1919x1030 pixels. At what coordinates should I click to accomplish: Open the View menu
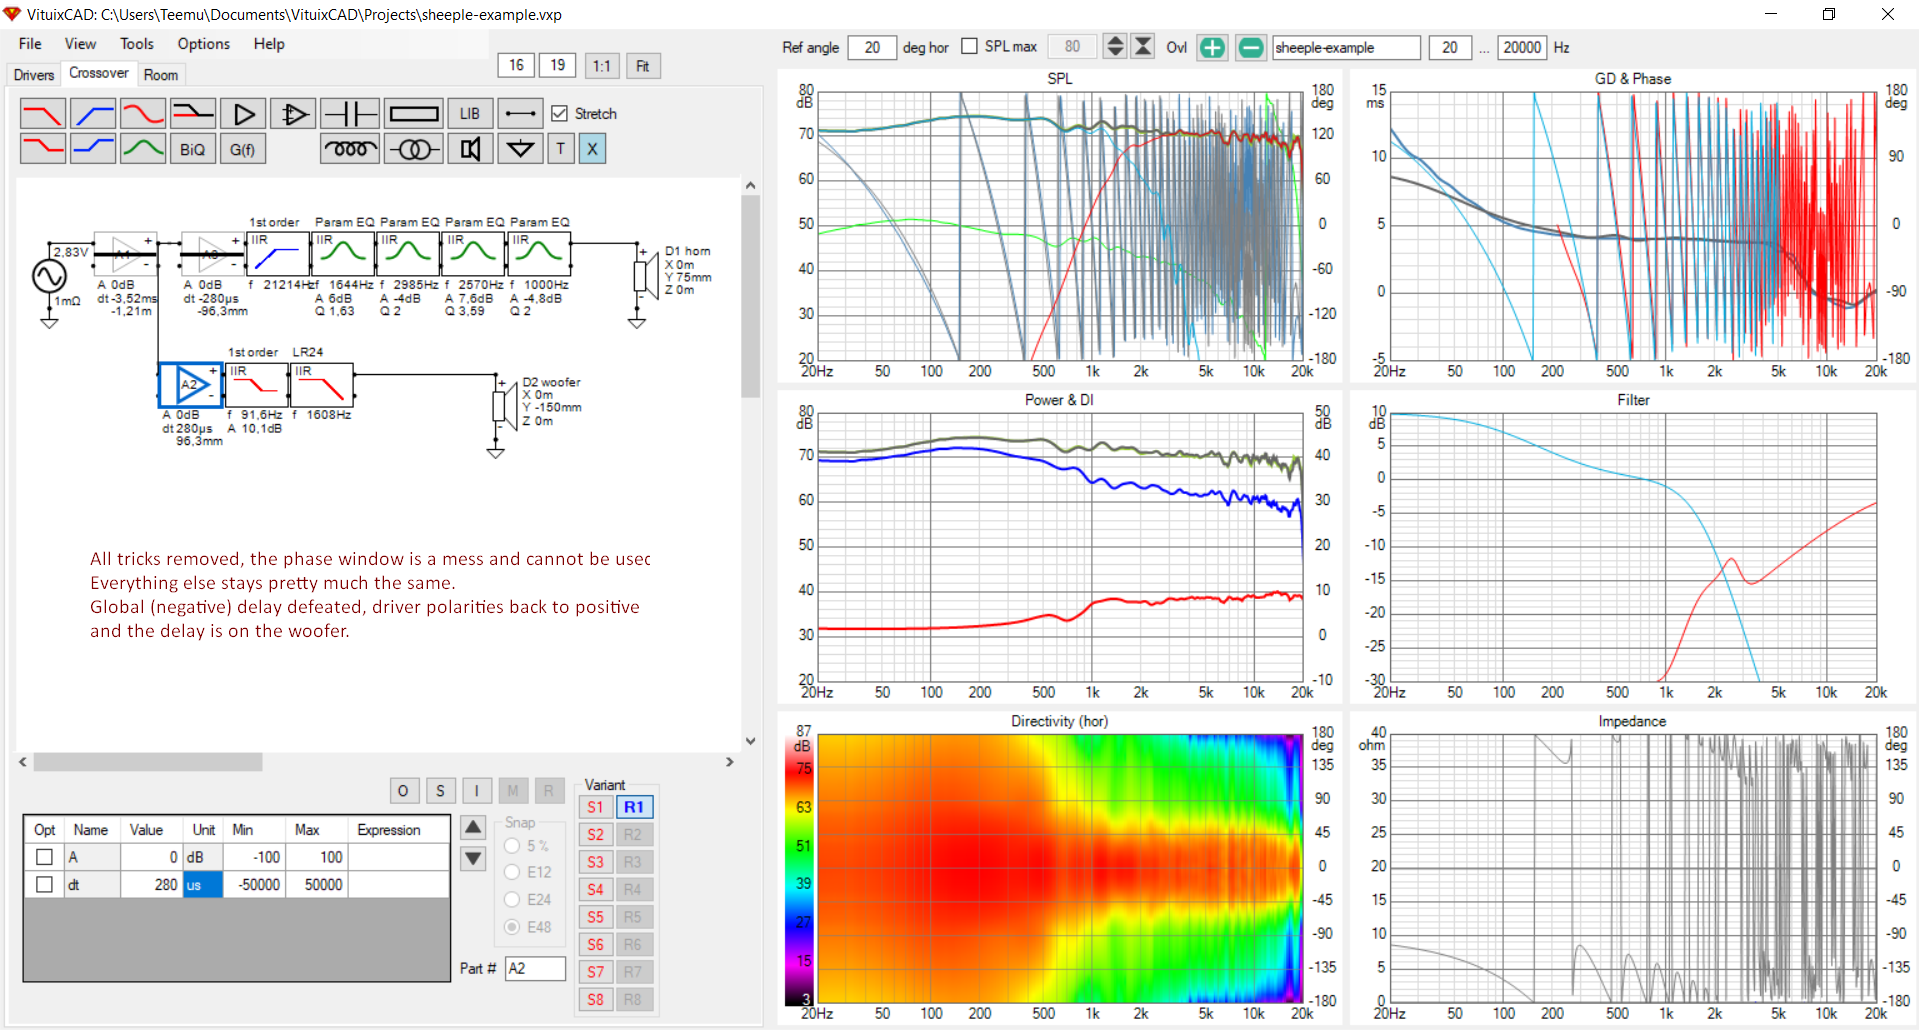pos(80,44)
